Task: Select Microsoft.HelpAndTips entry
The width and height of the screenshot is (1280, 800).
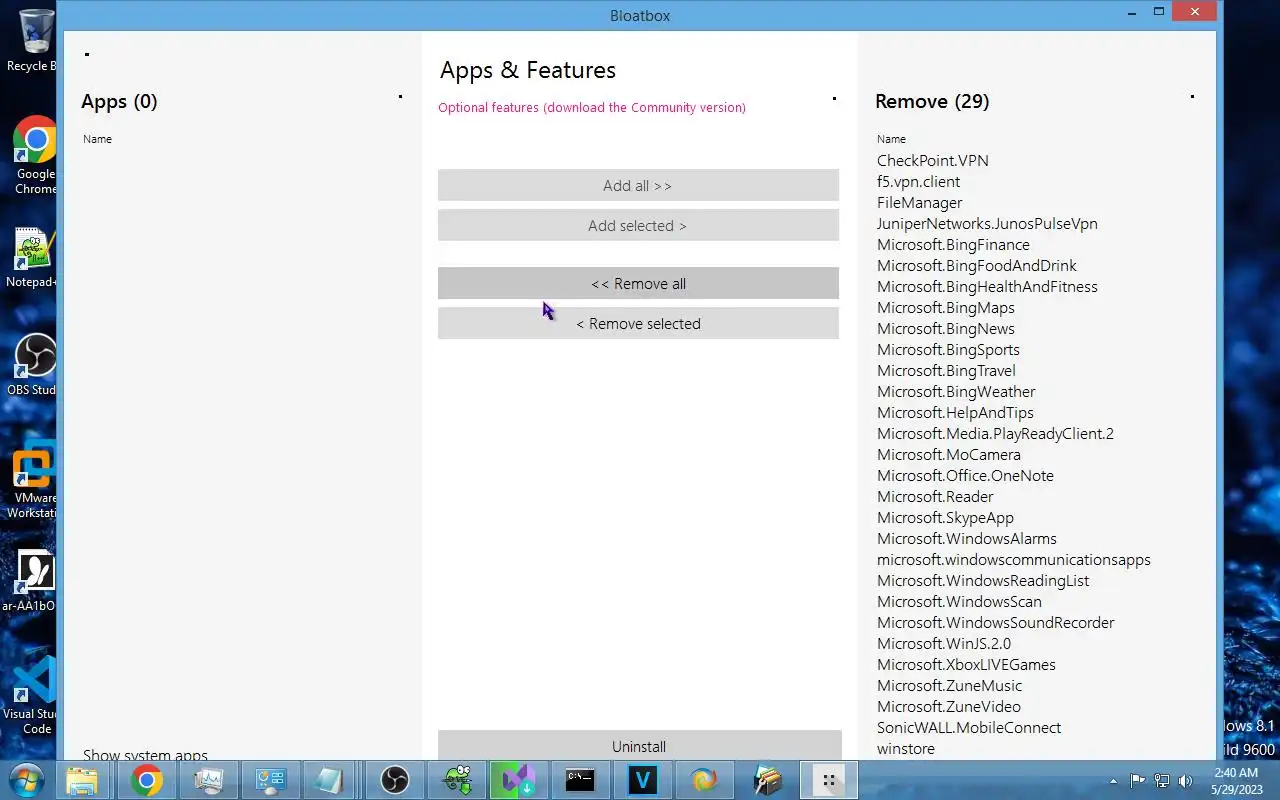Action: pos(955,412)
